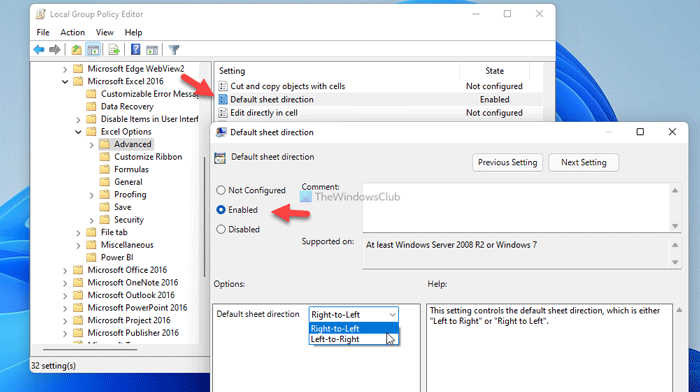
Task: Click the Next Setting button
Action: point(583,163)
